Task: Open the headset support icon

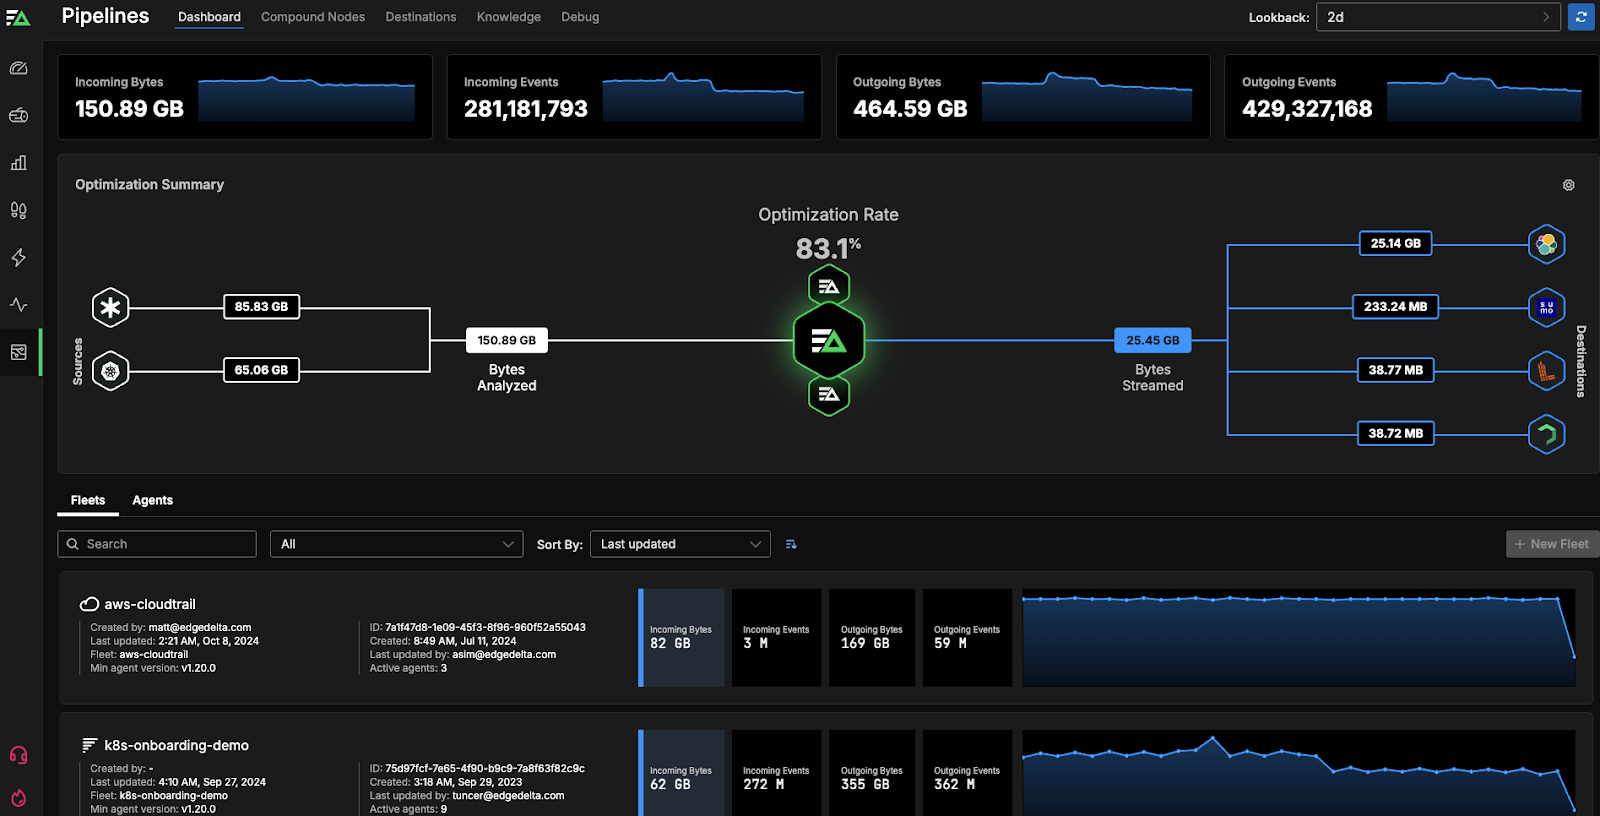Action: click(19, 755)
